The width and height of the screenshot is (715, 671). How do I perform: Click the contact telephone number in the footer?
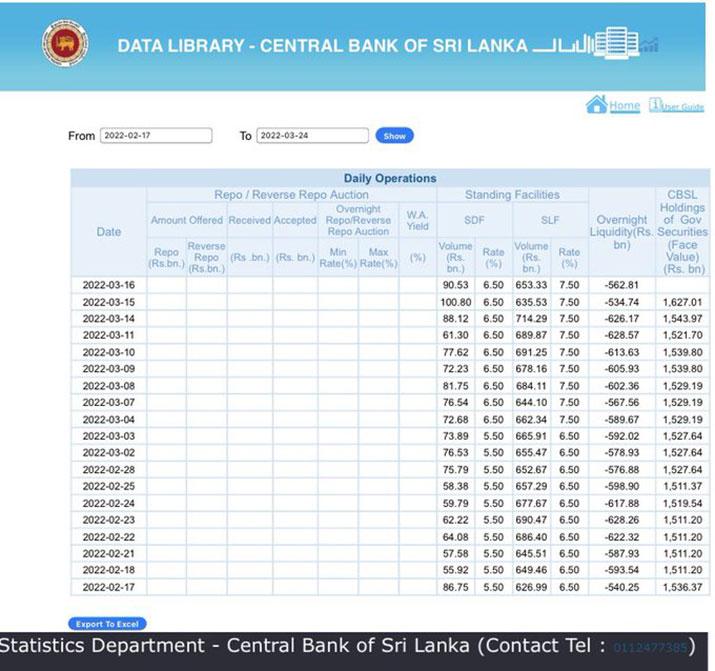tap(650, 647)
